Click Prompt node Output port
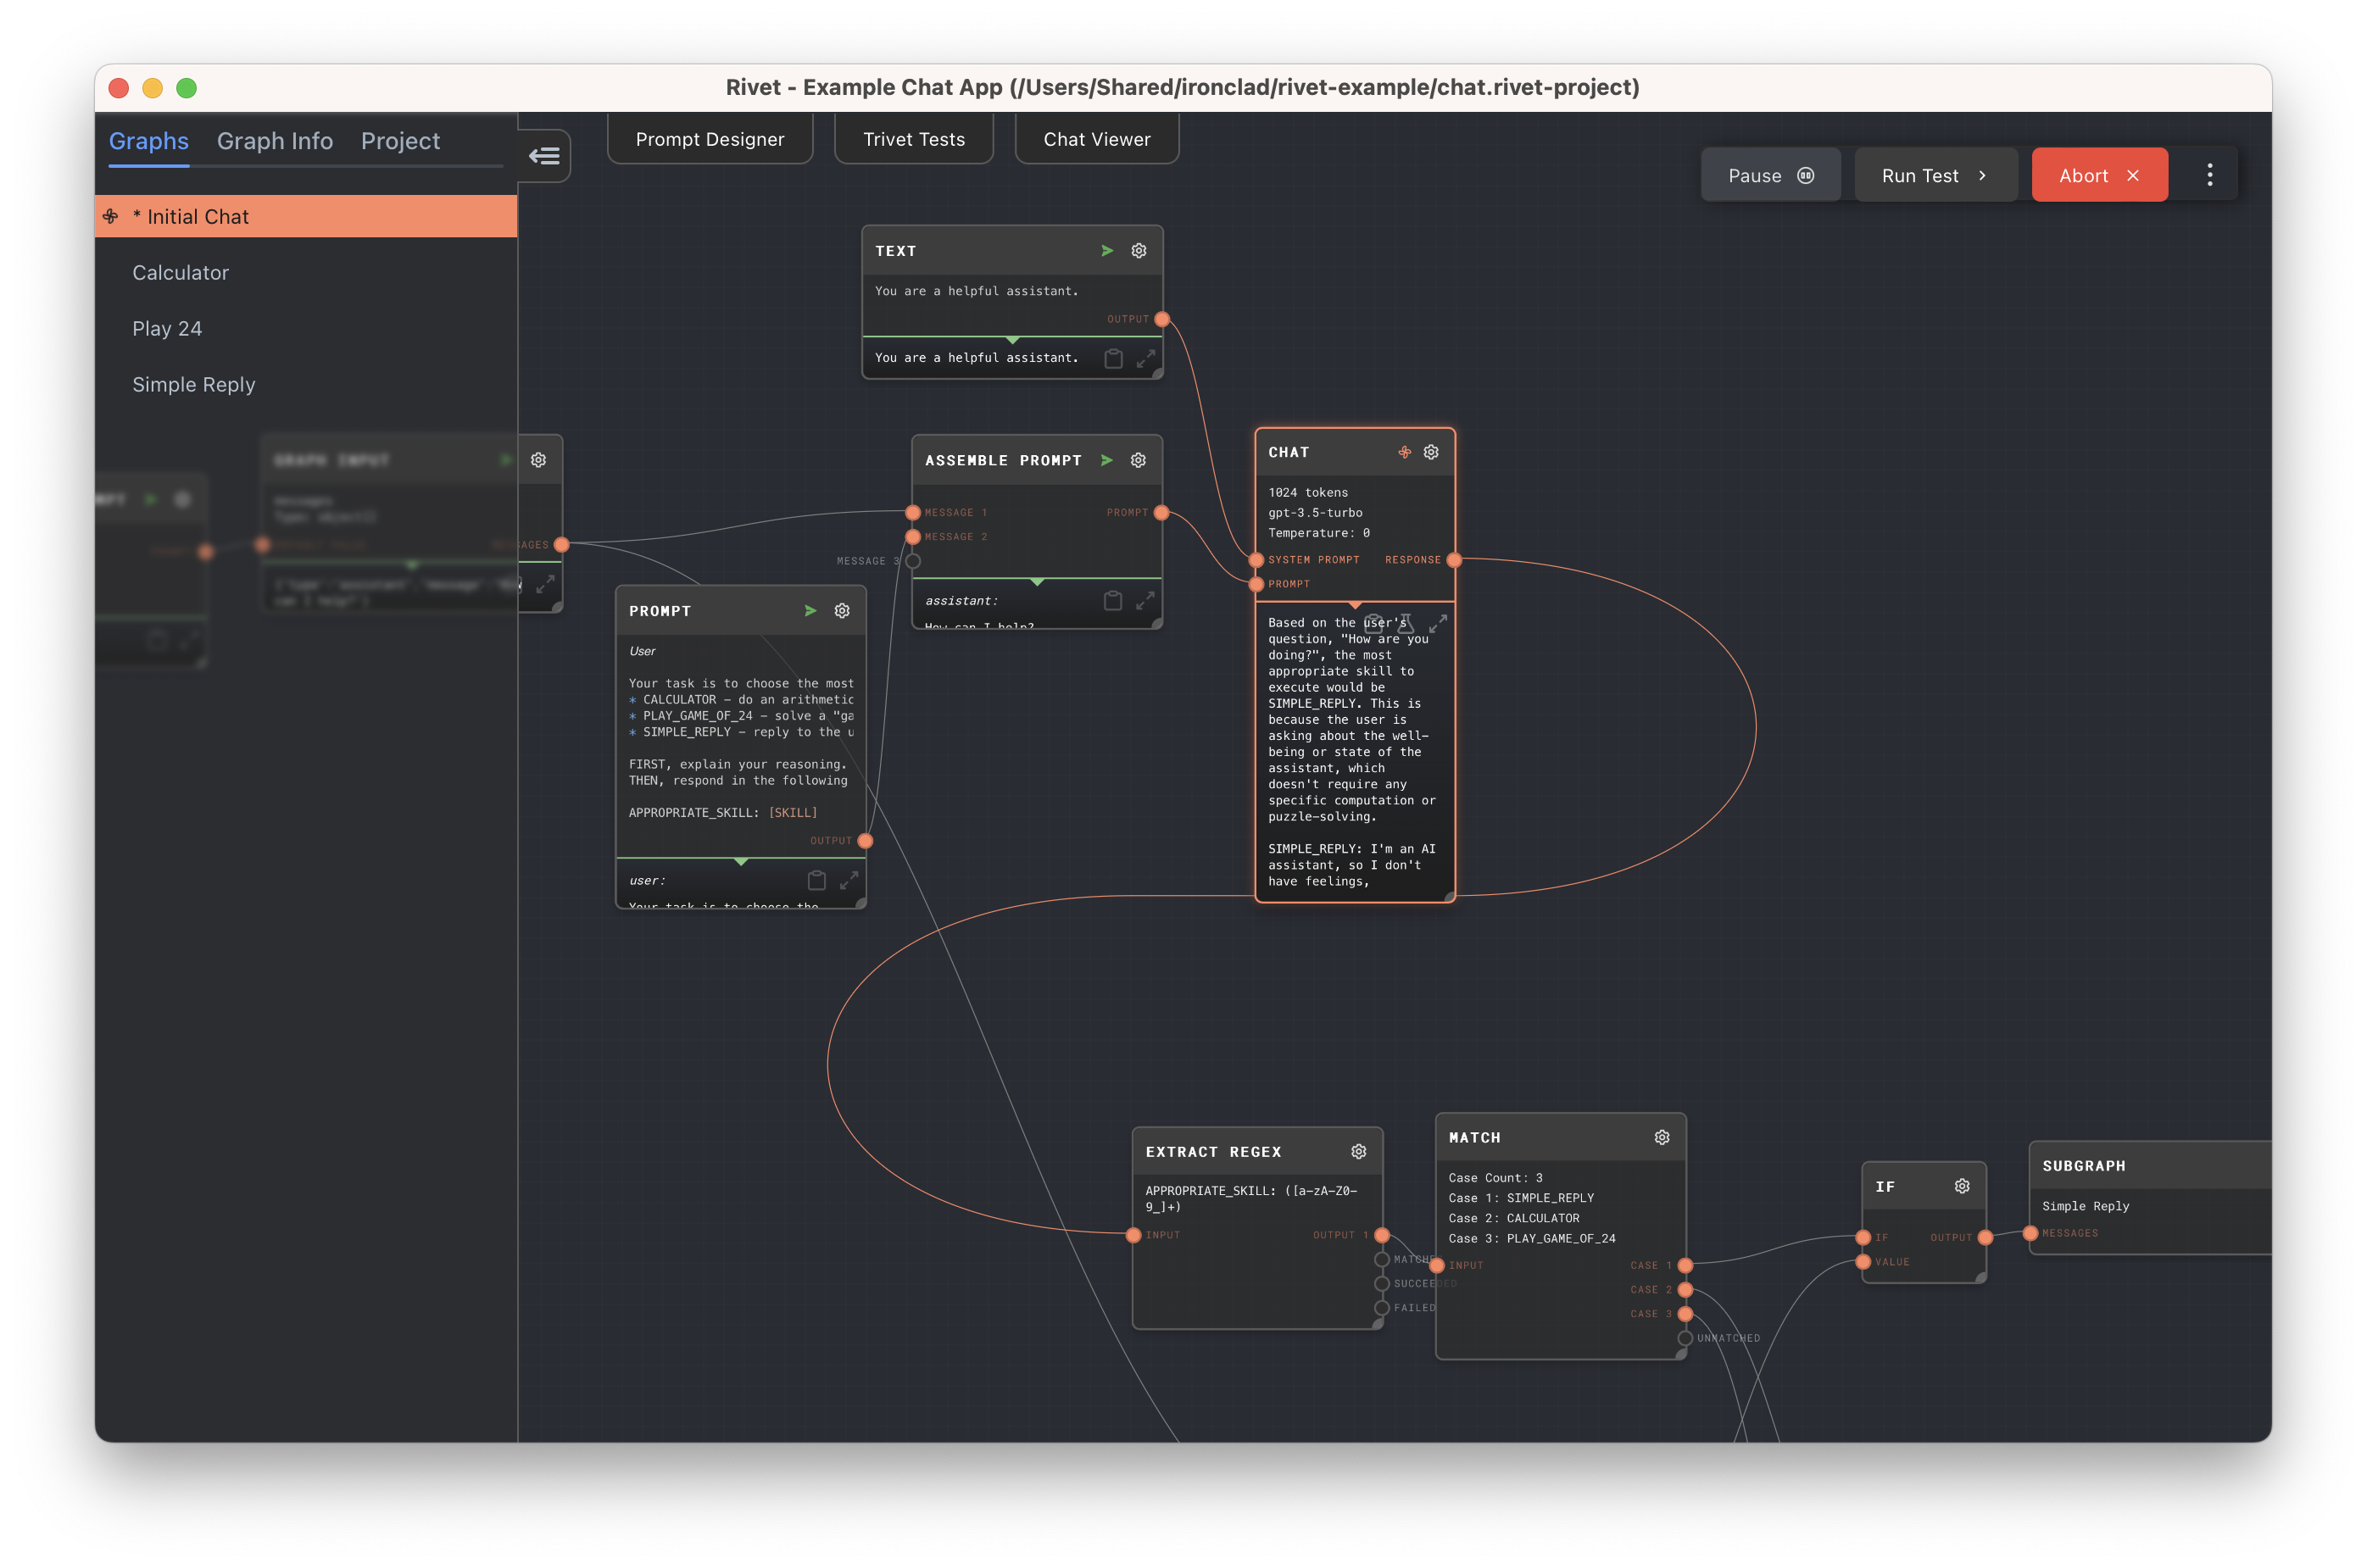 (865, 841)
